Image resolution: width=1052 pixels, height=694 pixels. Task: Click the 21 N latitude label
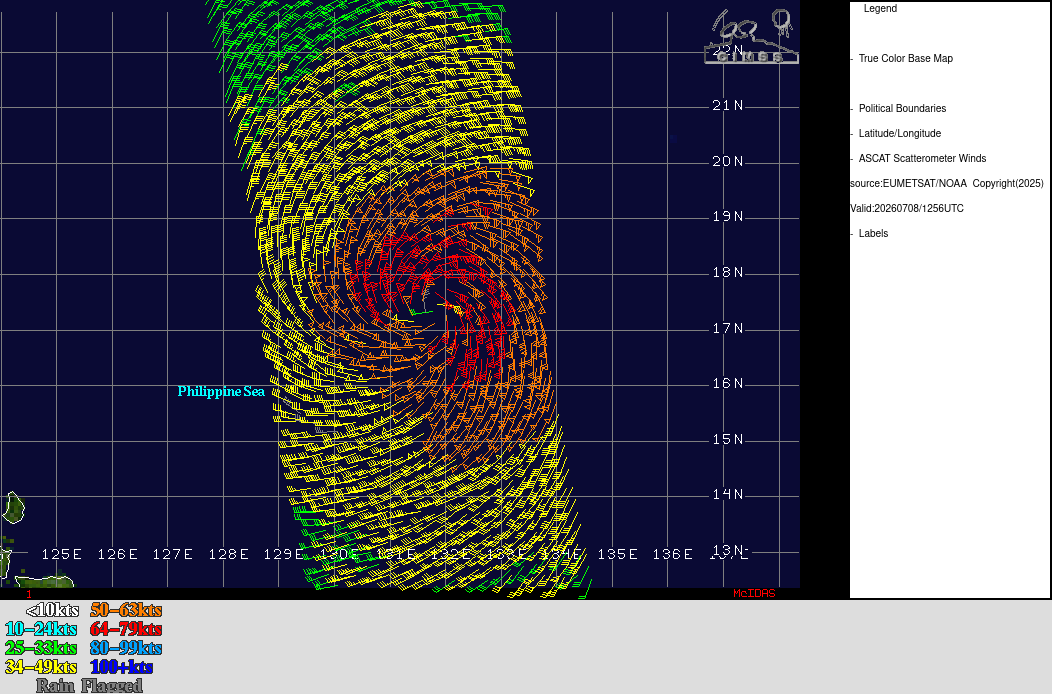[x=728, y=105]
